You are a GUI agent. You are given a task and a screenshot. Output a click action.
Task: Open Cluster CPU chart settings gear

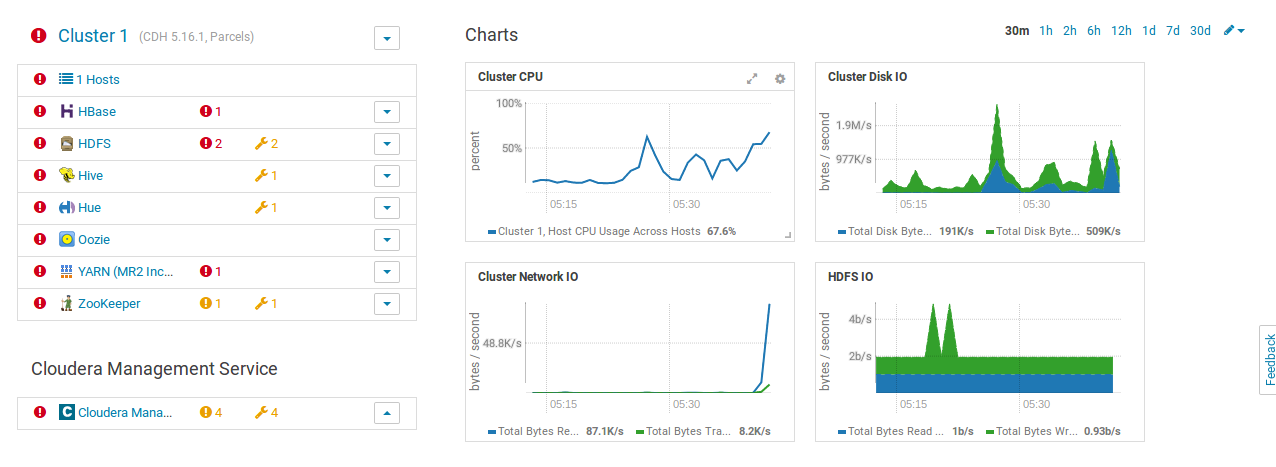[780, 78]
